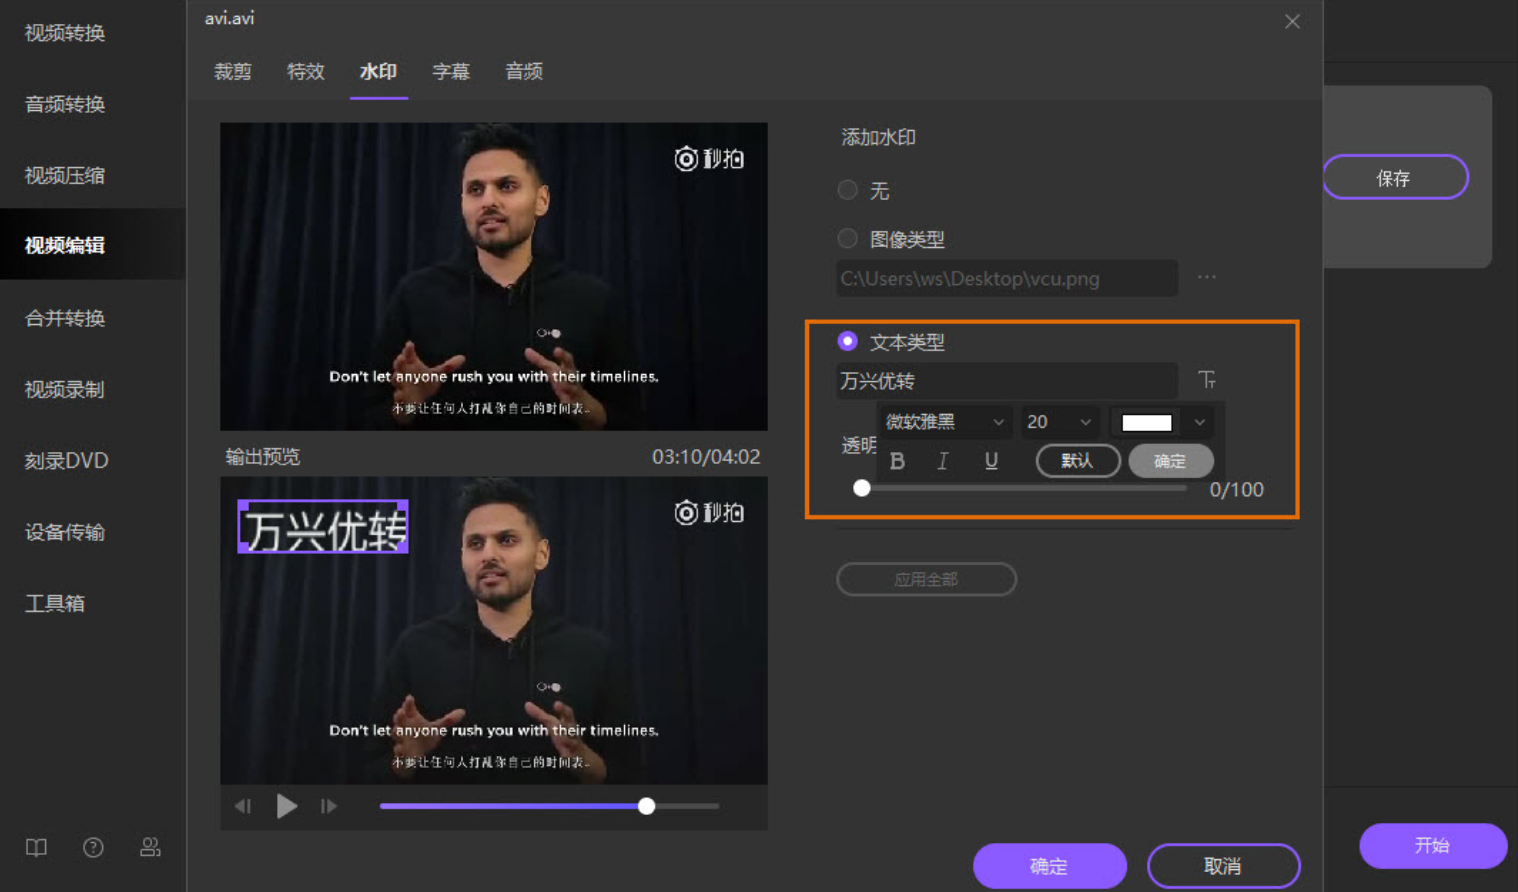The width and height of the screenshot is (1518, 892).
Task: Confirm dialog with purple 确定 button
Action: click(1050, 866)
